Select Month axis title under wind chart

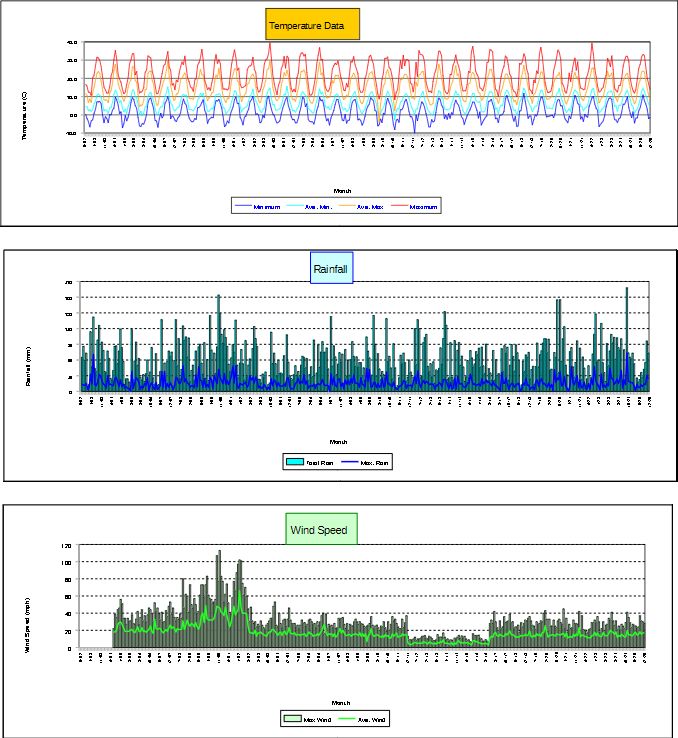click(x=341, y=702)
